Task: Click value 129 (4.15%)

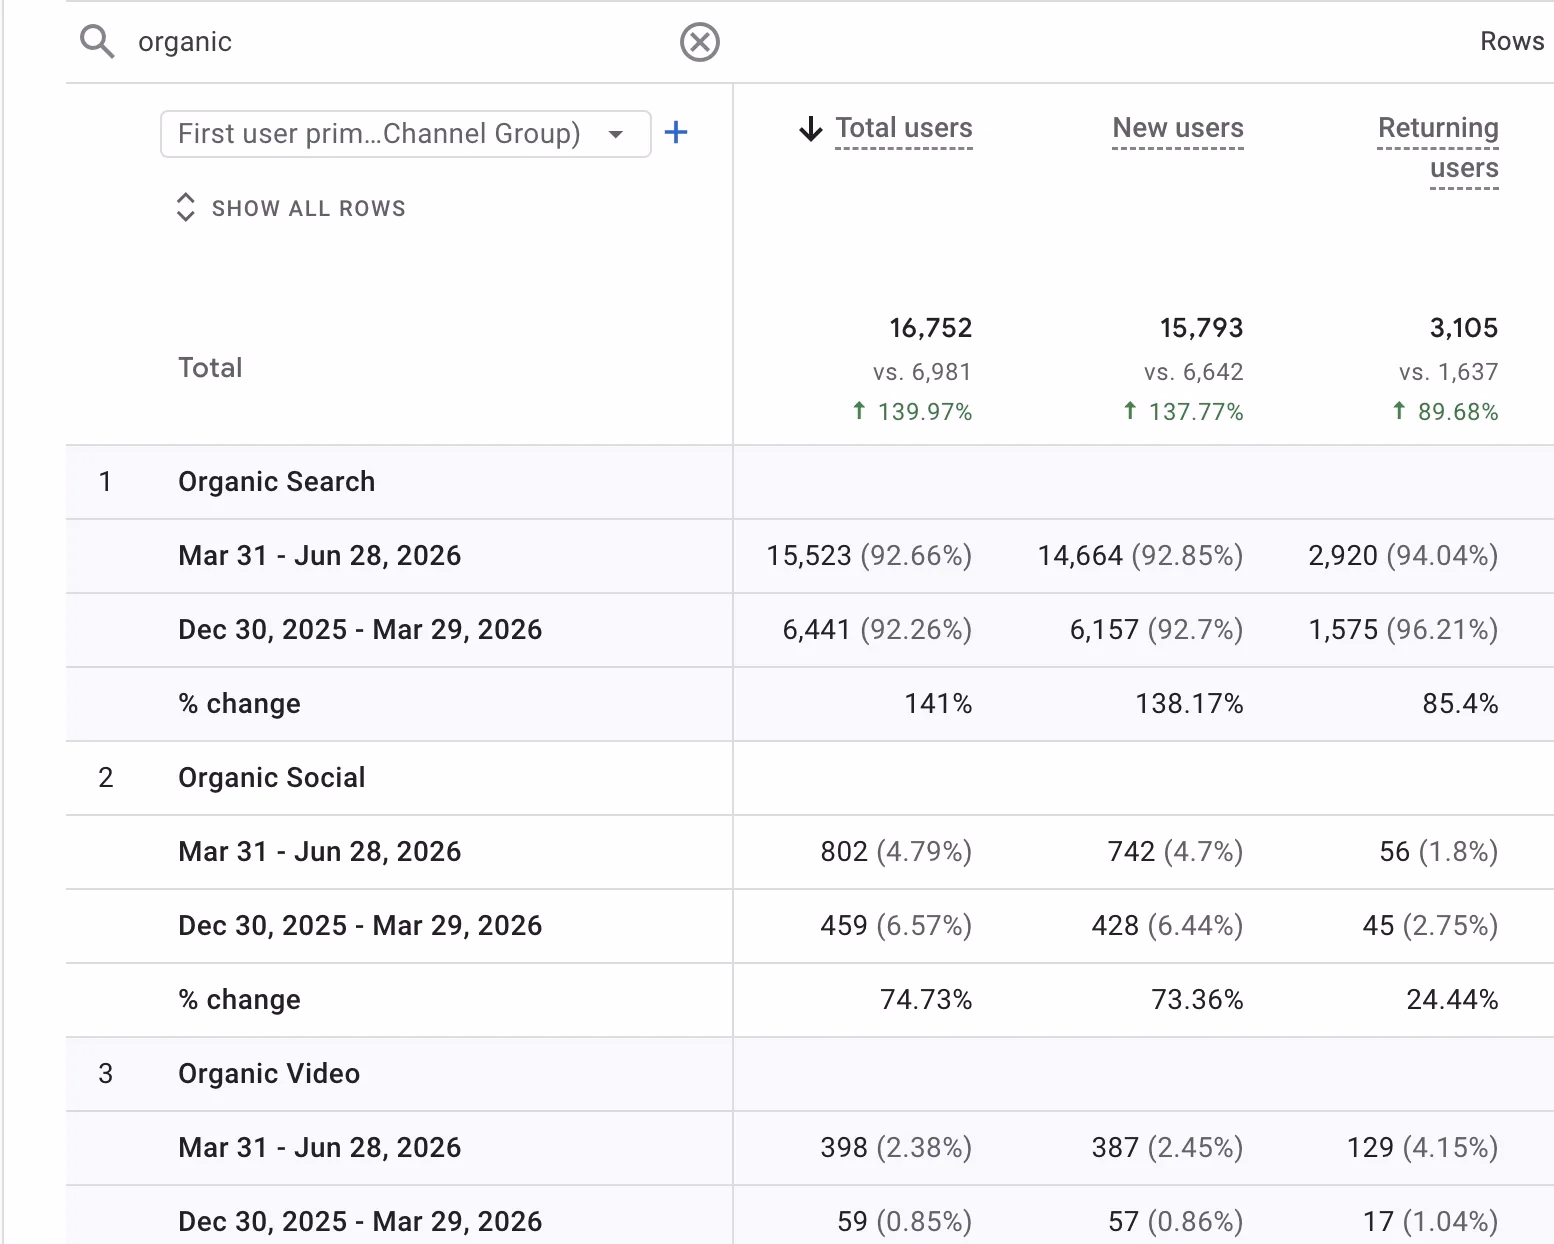Action: (x=1422, y=1148)
